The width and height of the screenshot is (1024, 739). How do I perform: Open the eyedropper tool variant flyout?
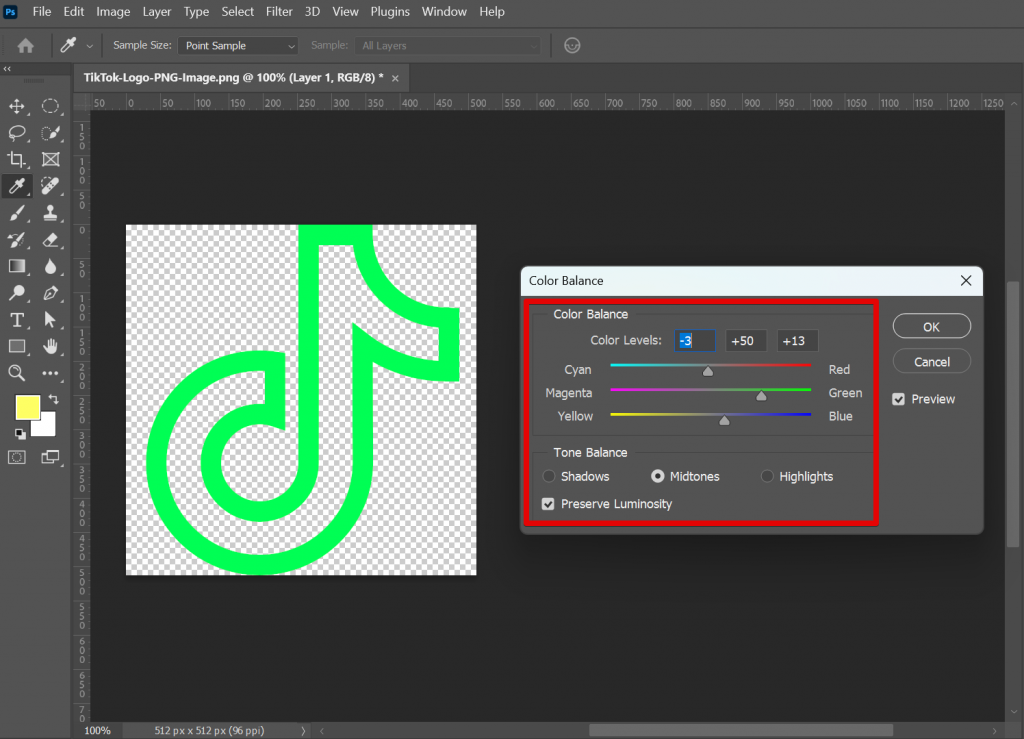click(90, 45)
